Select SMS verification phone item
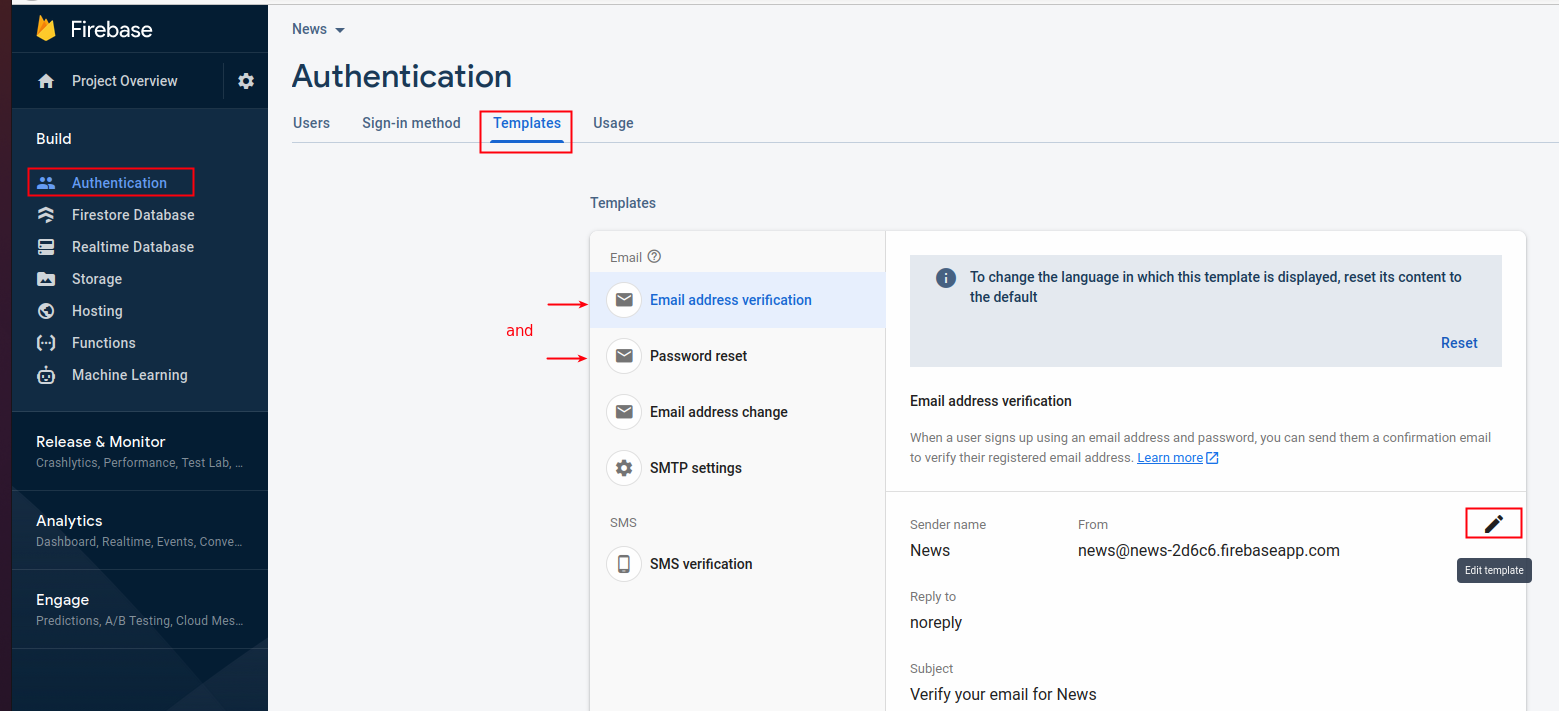The height and width of the screenshot is (711, 1559). click(x=700, y=564)
